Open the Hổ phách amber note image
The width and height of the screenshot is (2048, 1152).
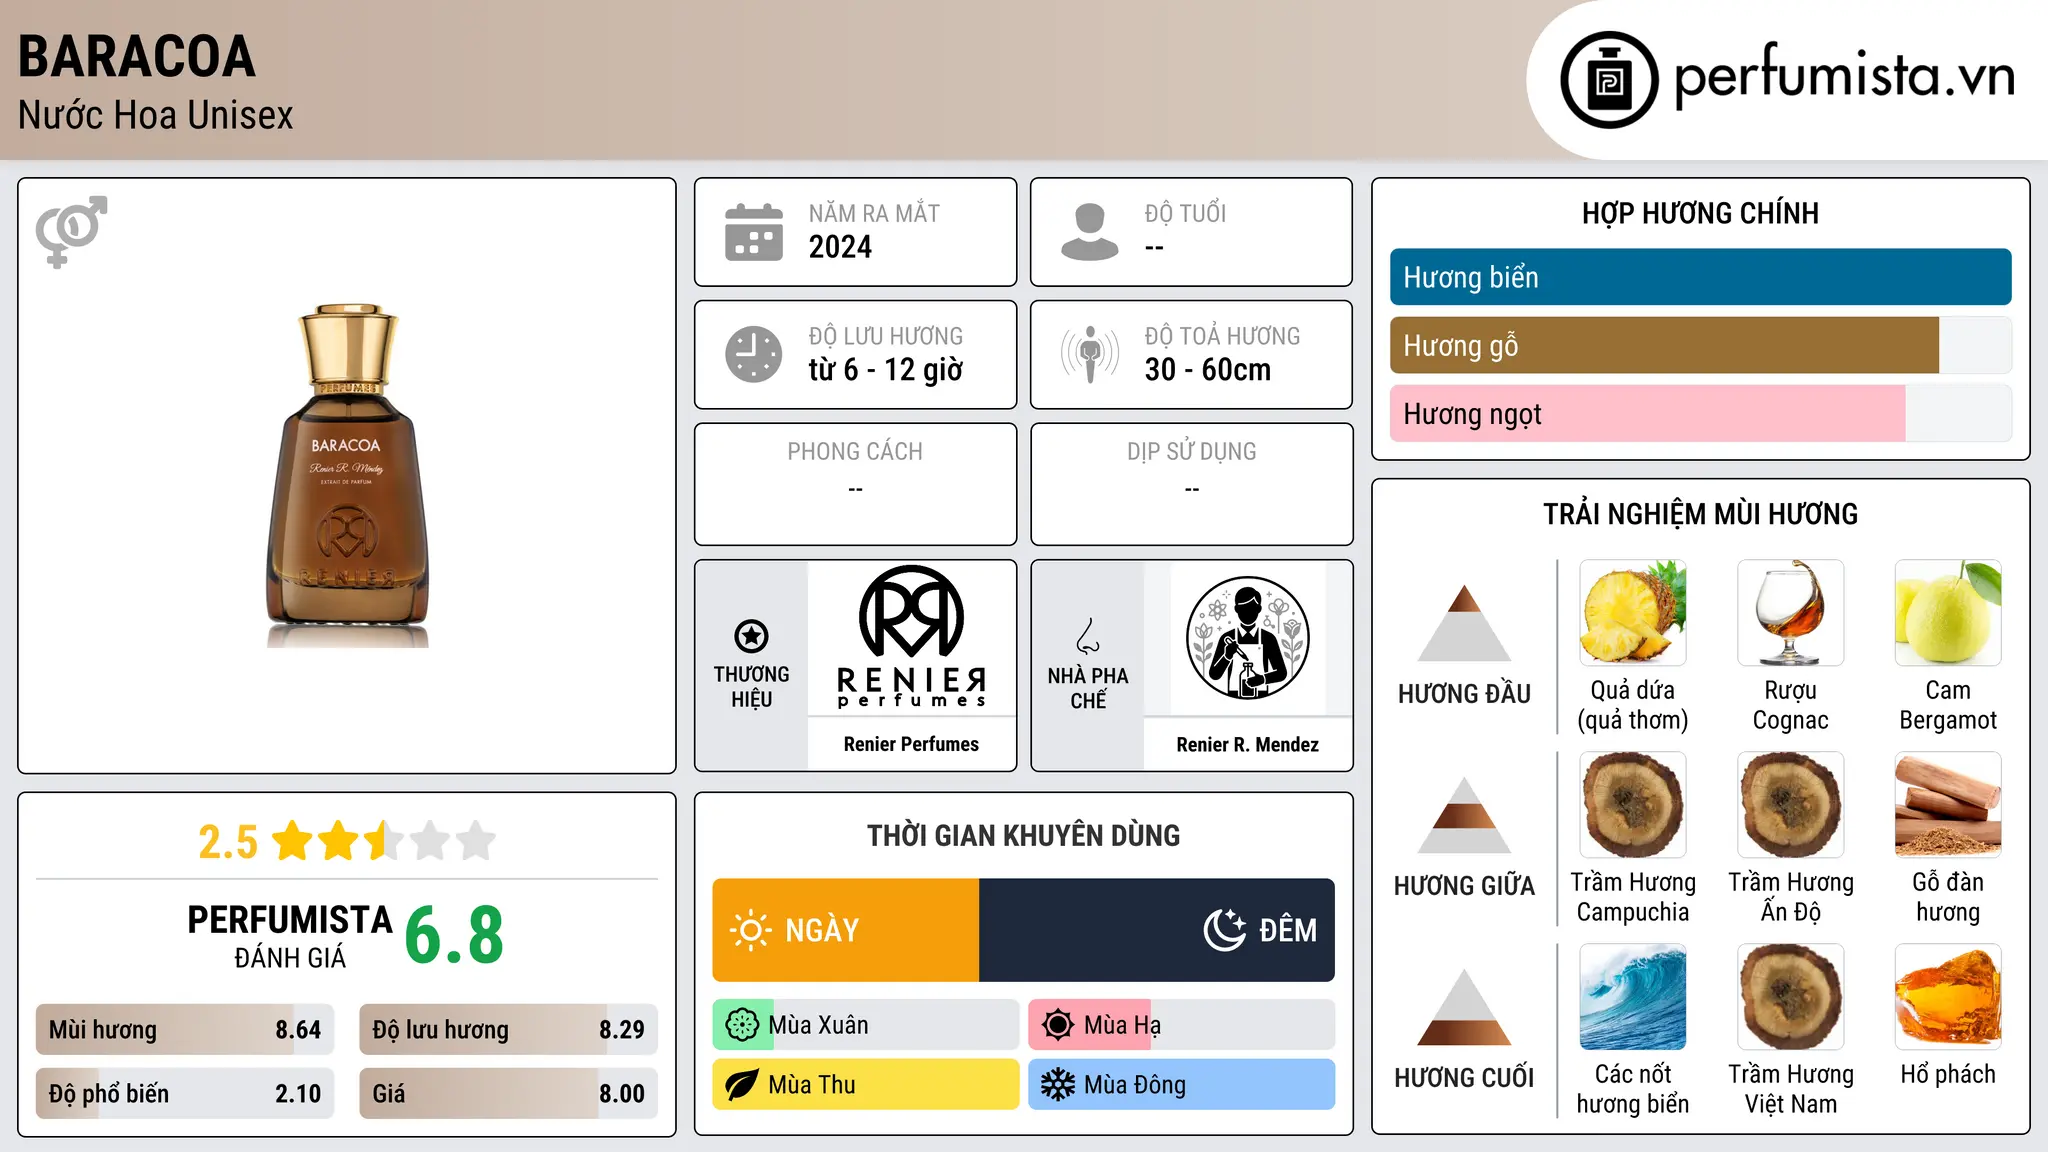(x=1948, y=997)
